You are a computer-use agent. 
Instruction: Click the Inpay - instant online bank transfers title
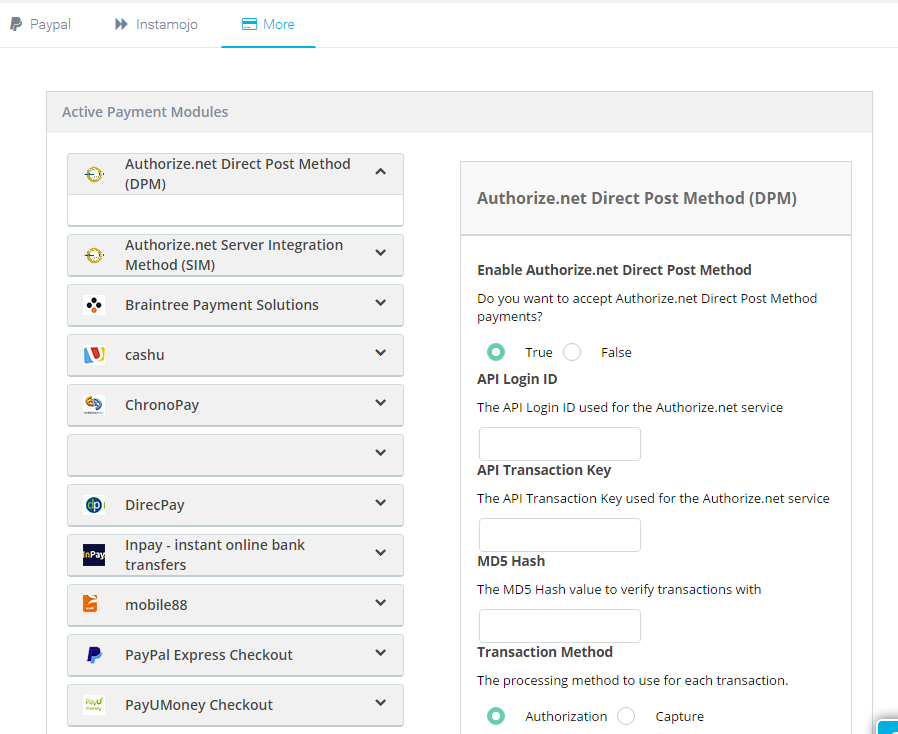(215, 555)
